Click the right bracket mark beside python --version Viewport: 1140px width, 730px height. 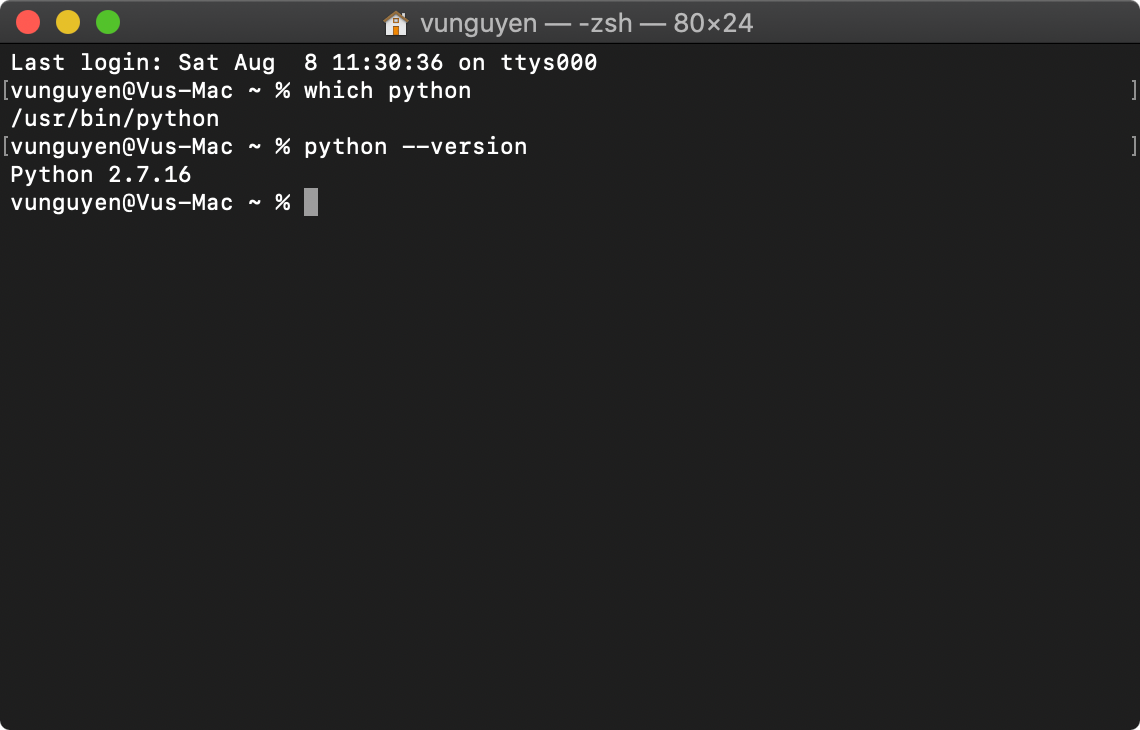pos(1134,146)
